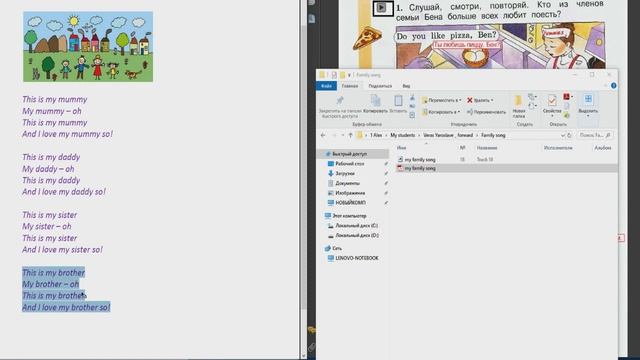Click the '1 Alex' breadcrumb in address bar
This screenshot has width=640, height=360.
pyautogui.click(x=376, y=135)
